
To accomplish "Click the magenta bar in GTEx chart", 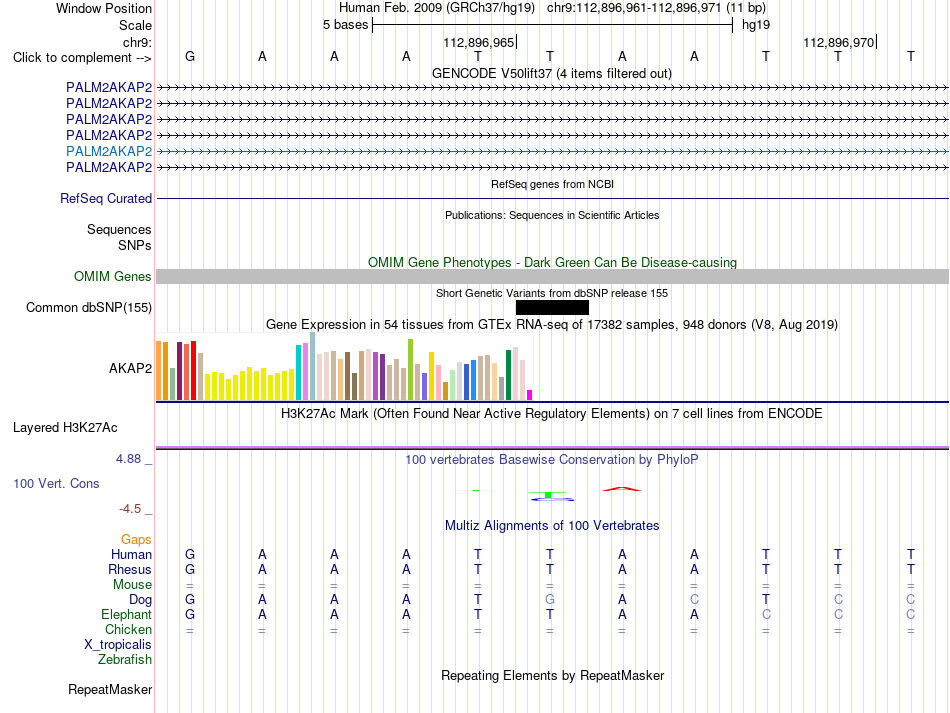I will point(530,395).
